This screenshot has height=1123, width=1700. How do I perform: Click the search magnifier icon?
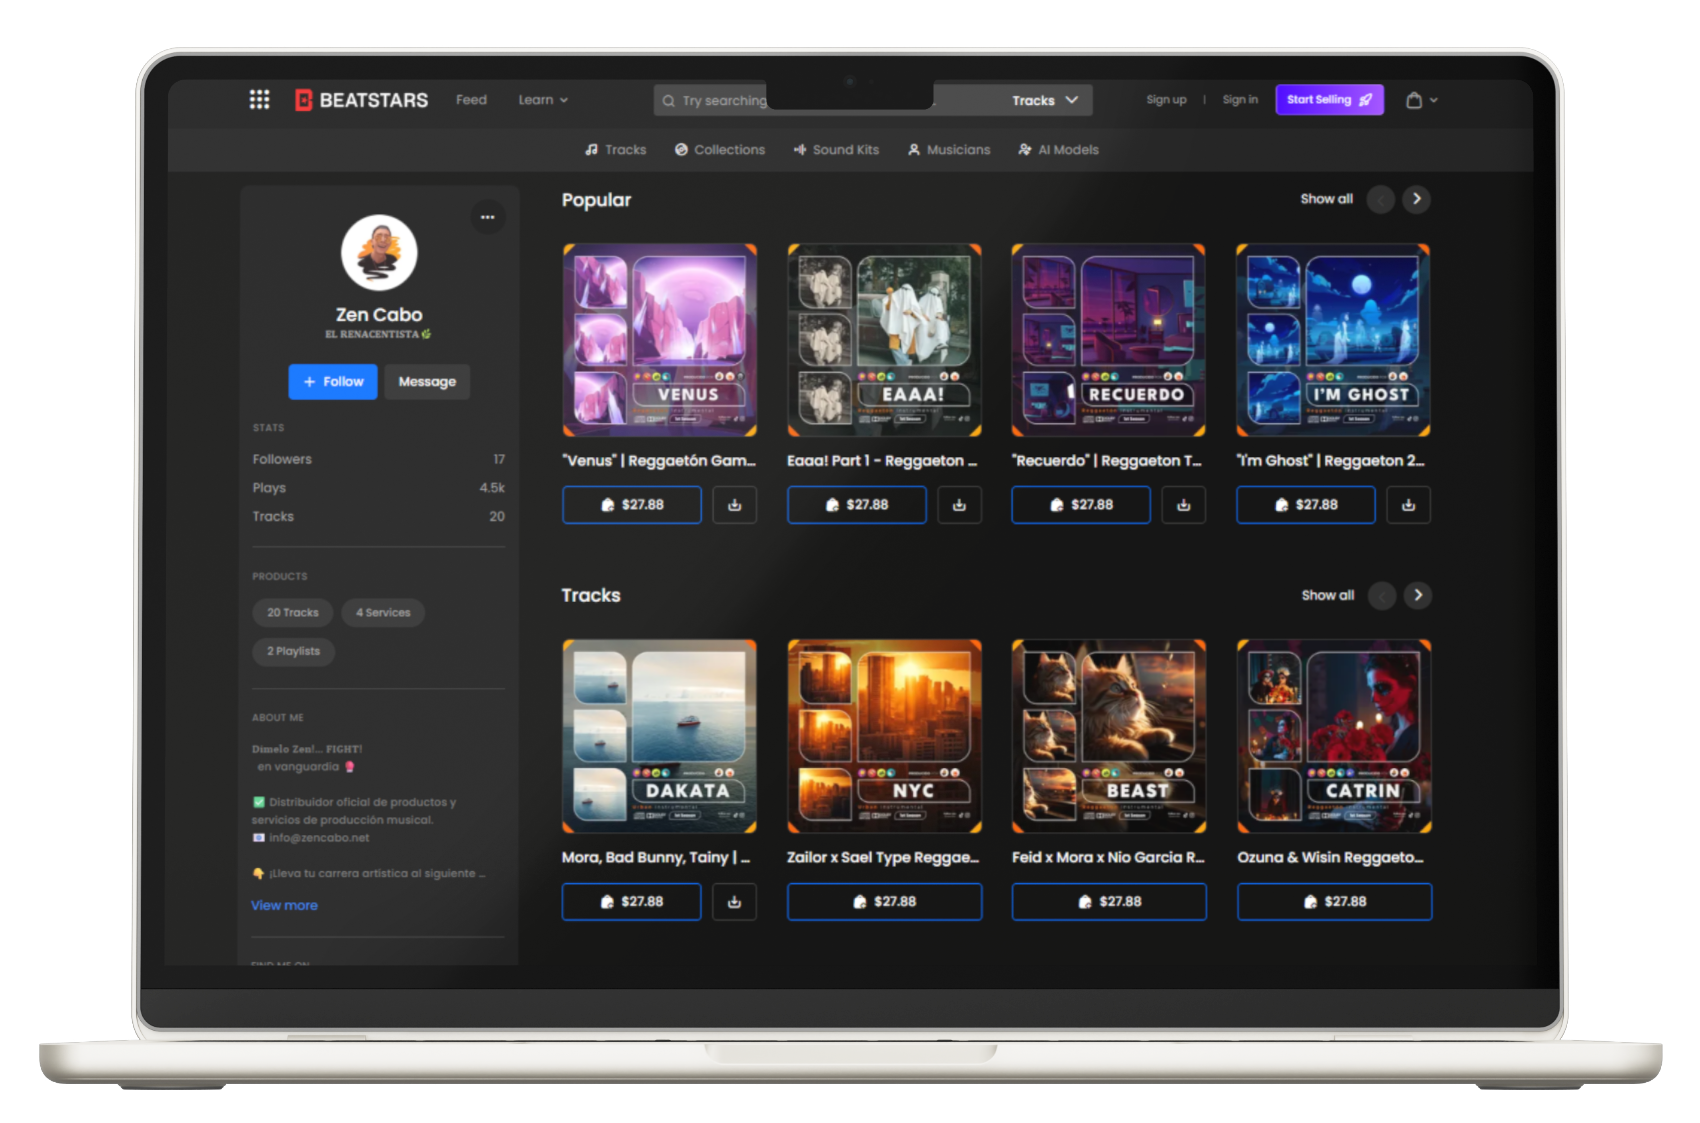point(668,100)
